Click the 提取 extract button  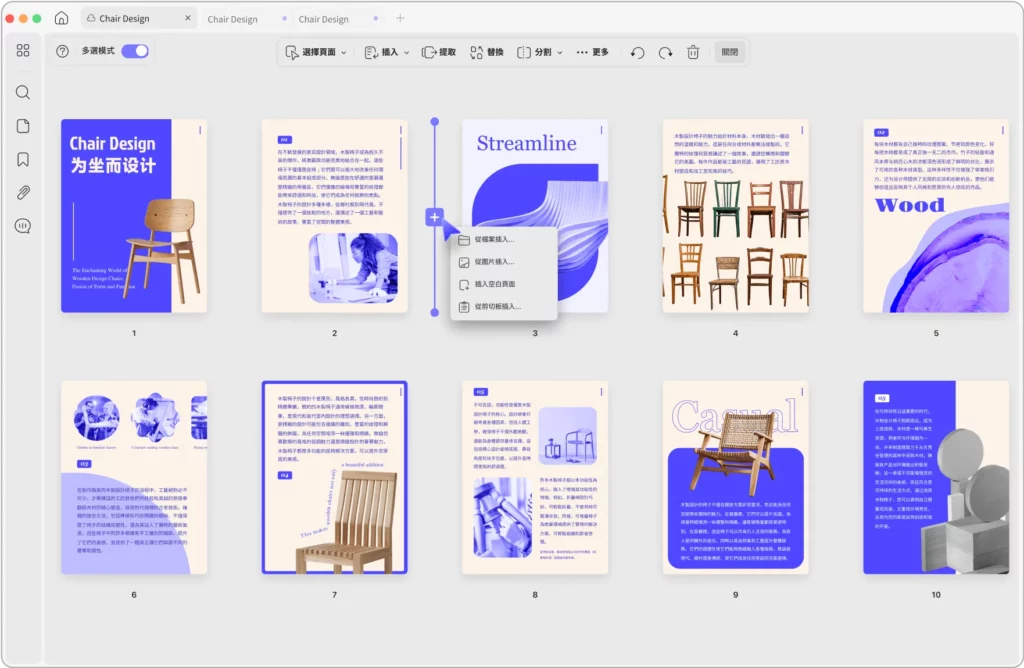click(x=439, y=52)
